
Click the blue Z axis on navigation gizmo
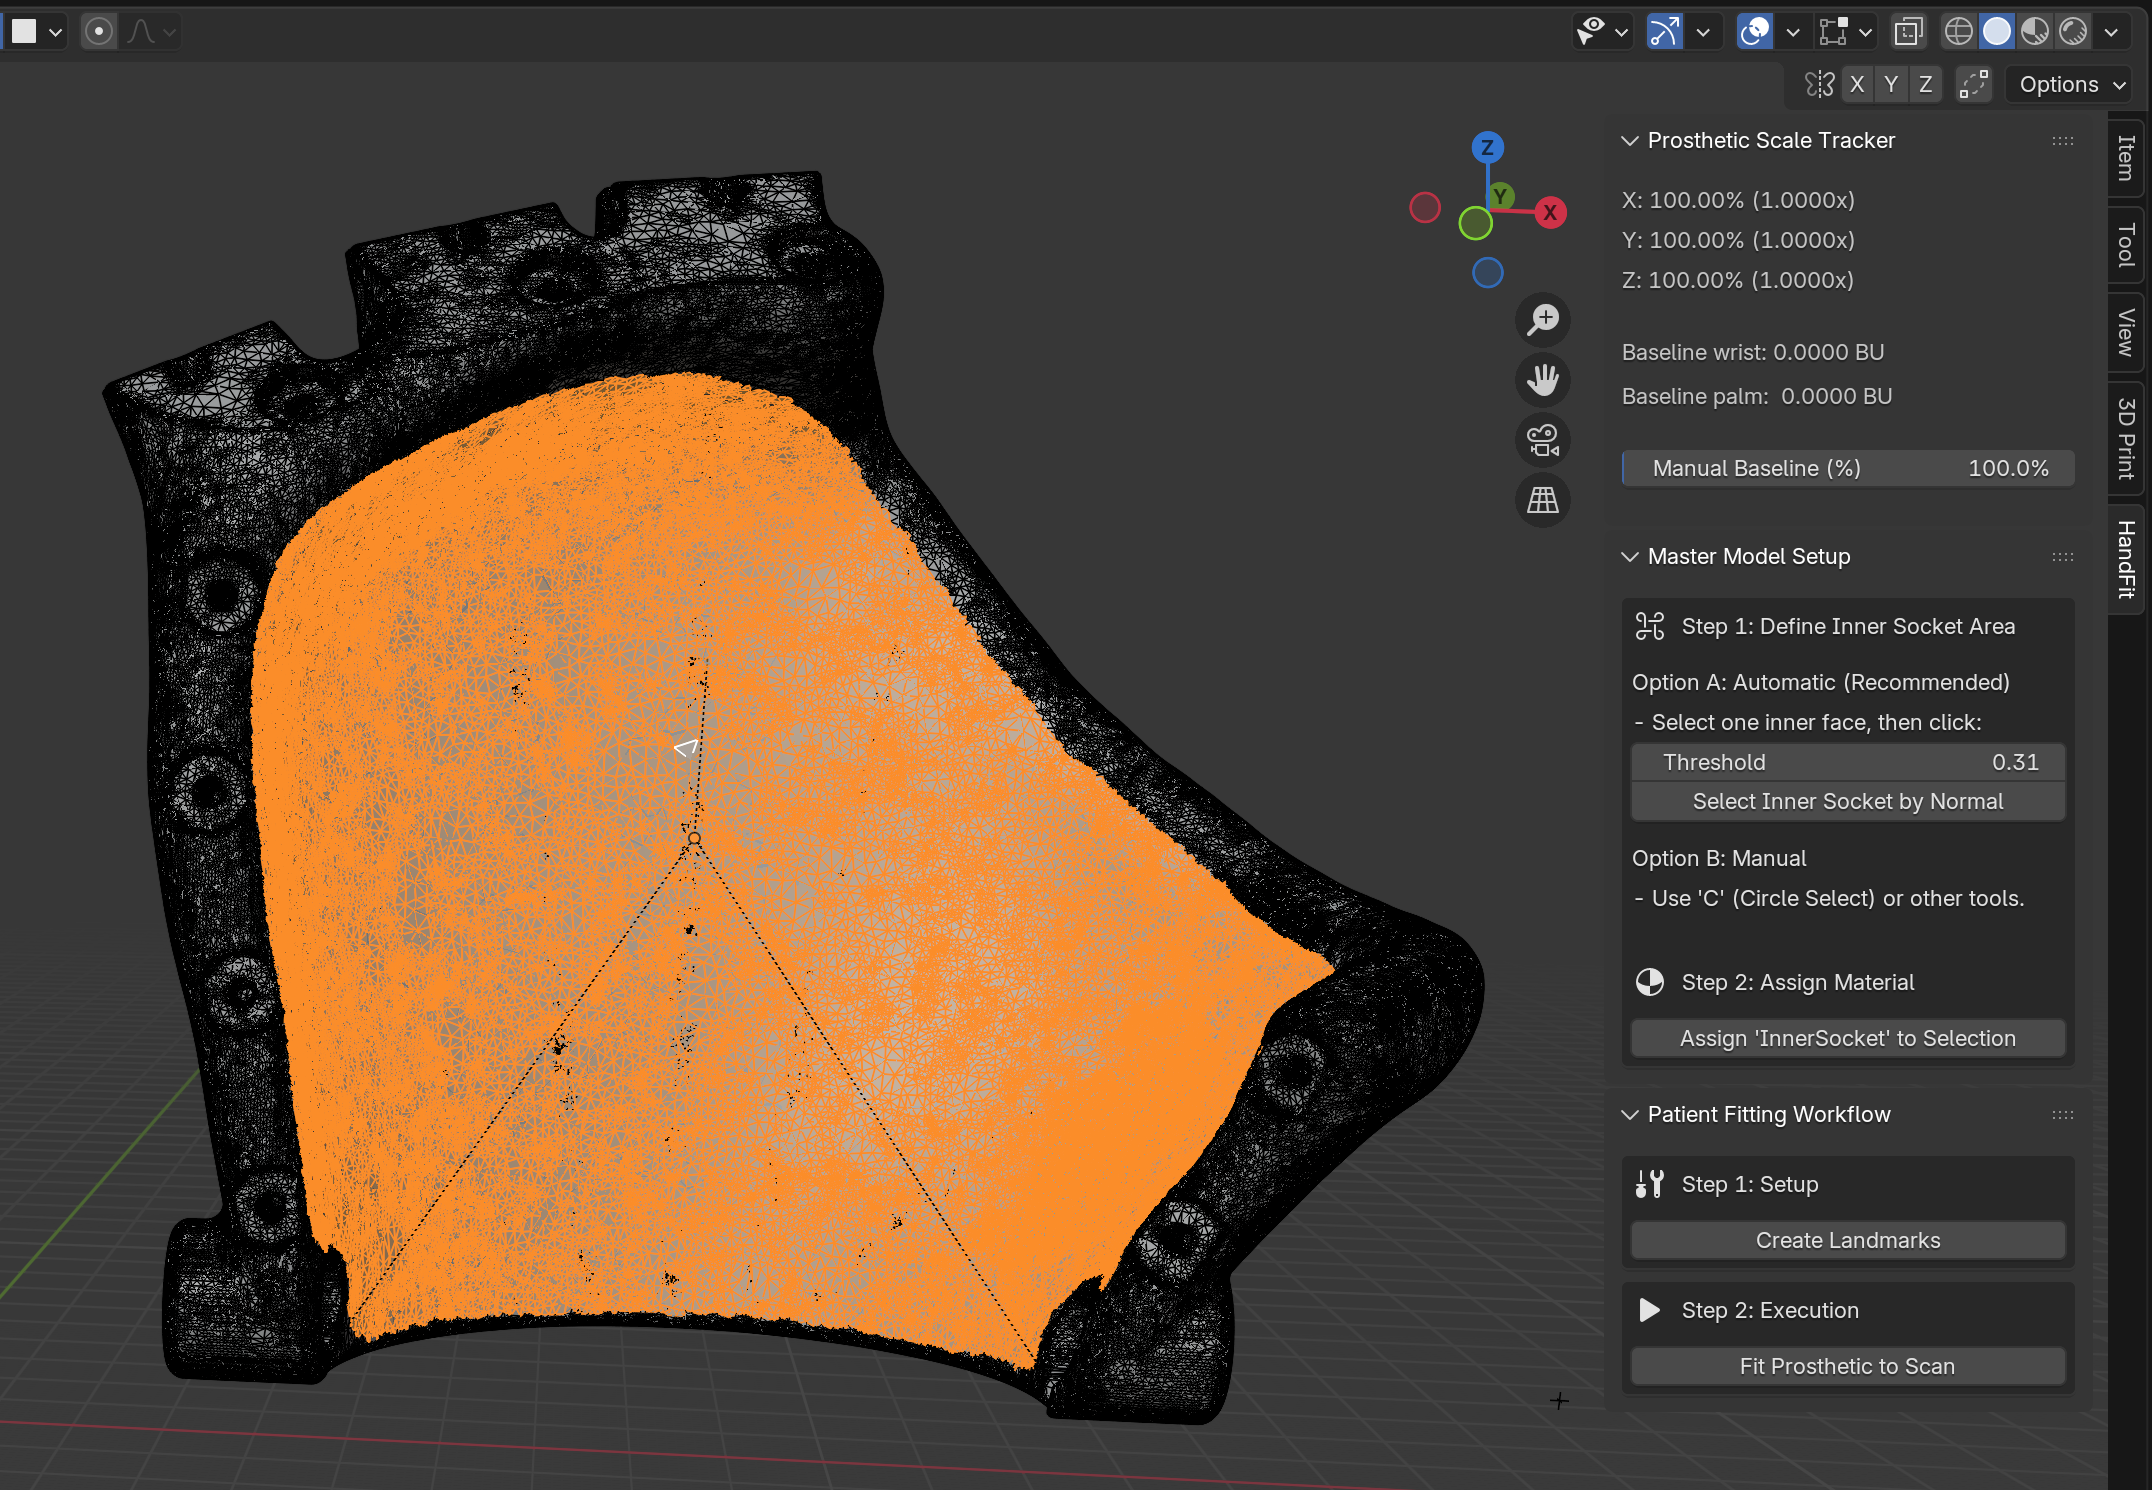coord(1487,146)
